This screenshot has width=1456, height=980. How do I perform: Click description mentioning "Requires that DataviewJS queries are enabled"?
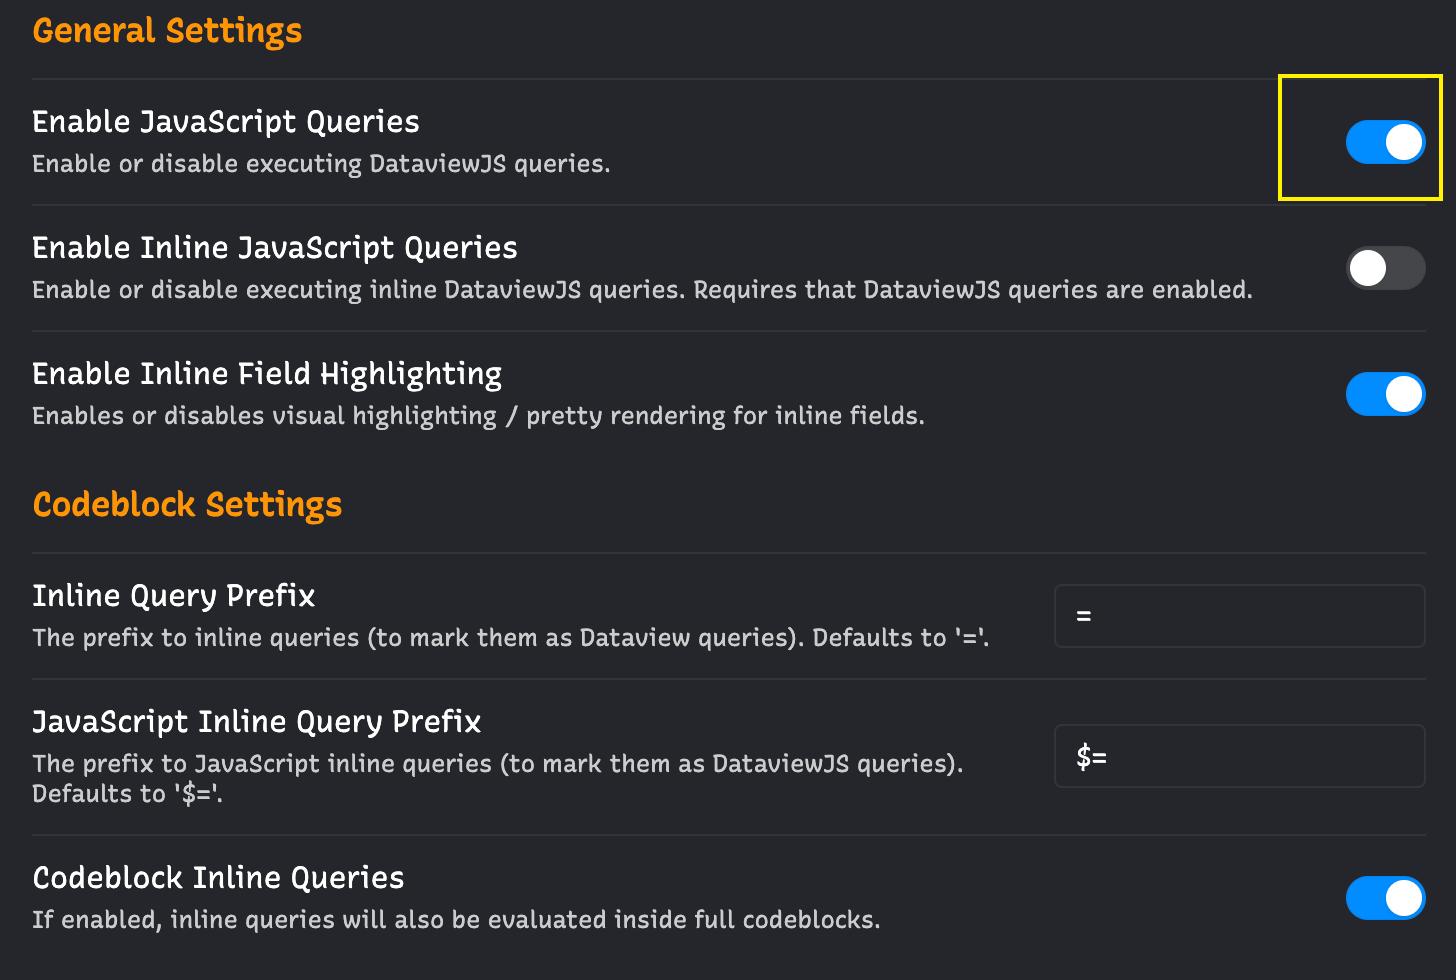[x=642, y=290]
